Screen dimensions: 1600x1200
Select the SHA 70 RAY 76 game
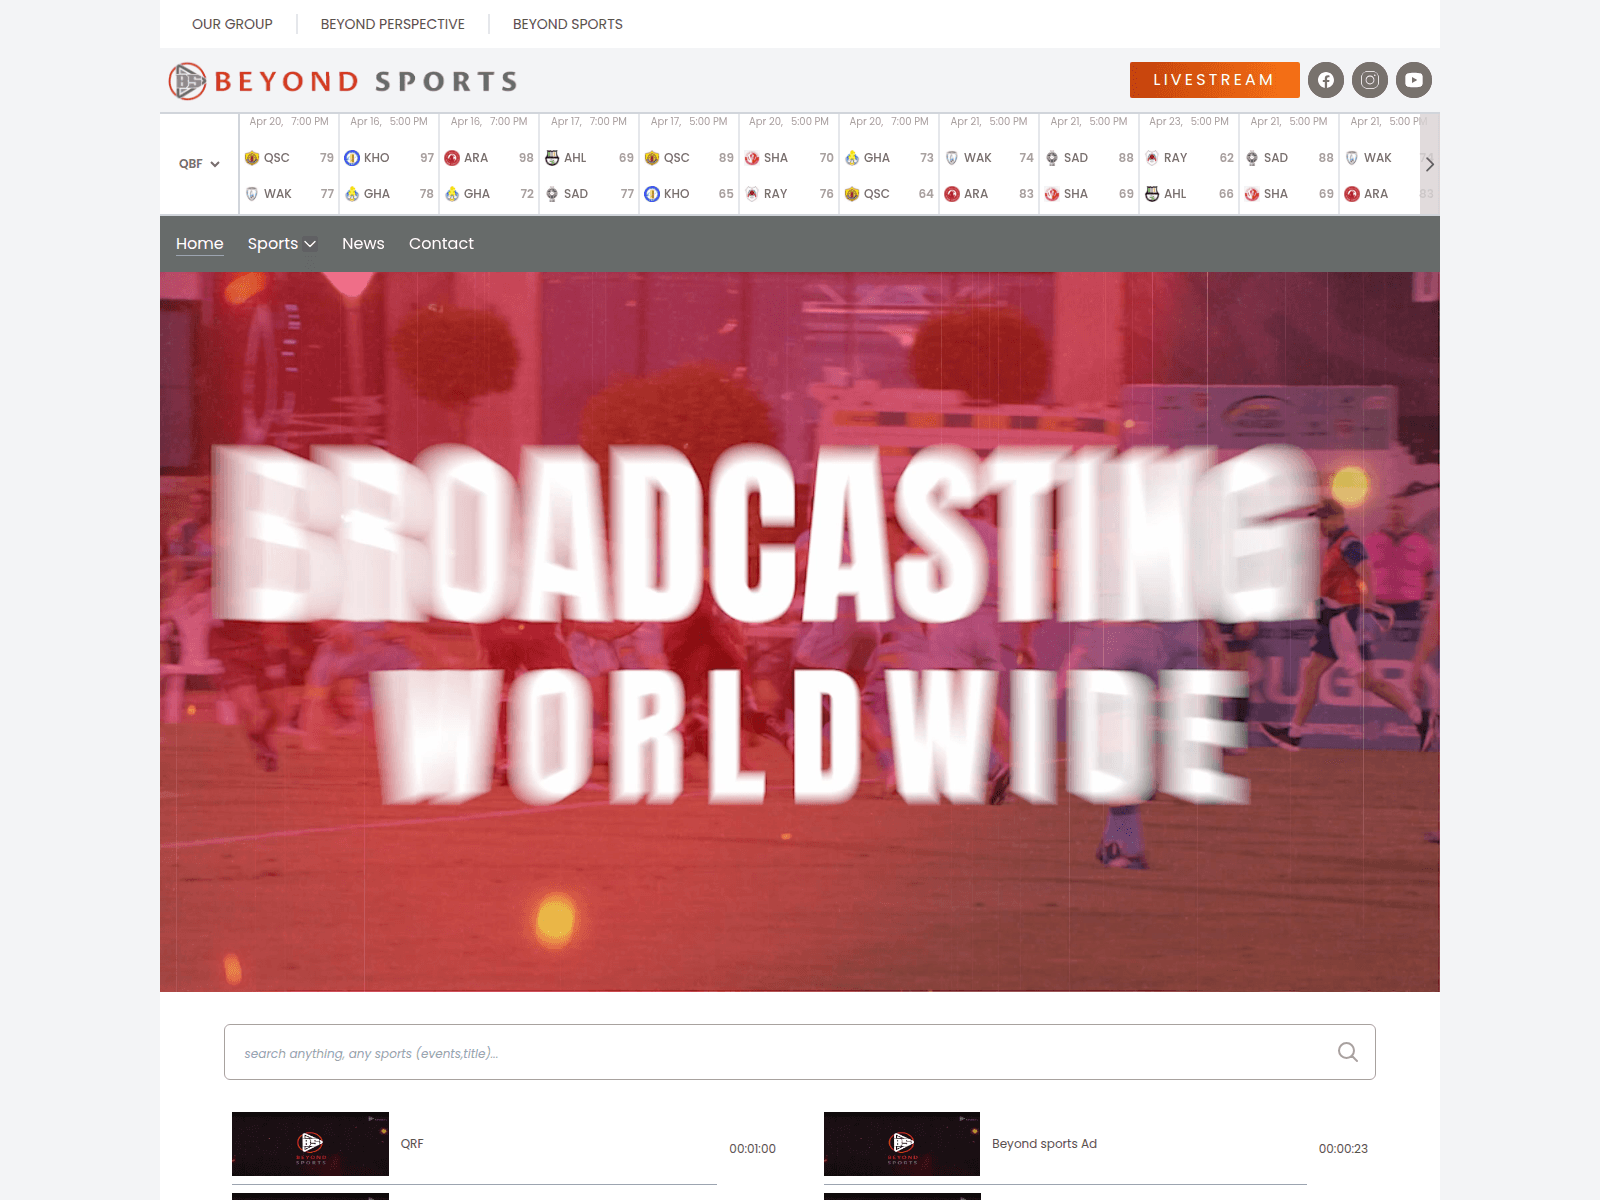(x=789, y=164)
